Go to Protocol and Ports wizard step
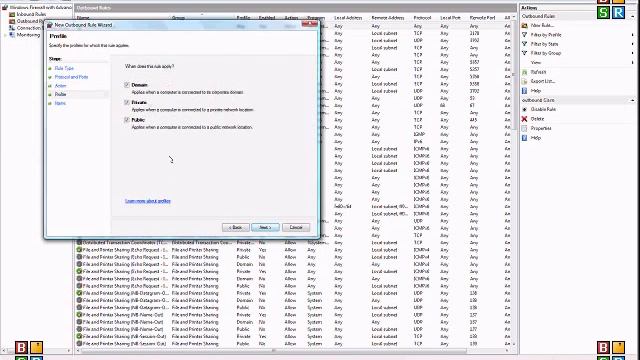The height and width of the screenshot is (360, 640). [x=71, y=77]
